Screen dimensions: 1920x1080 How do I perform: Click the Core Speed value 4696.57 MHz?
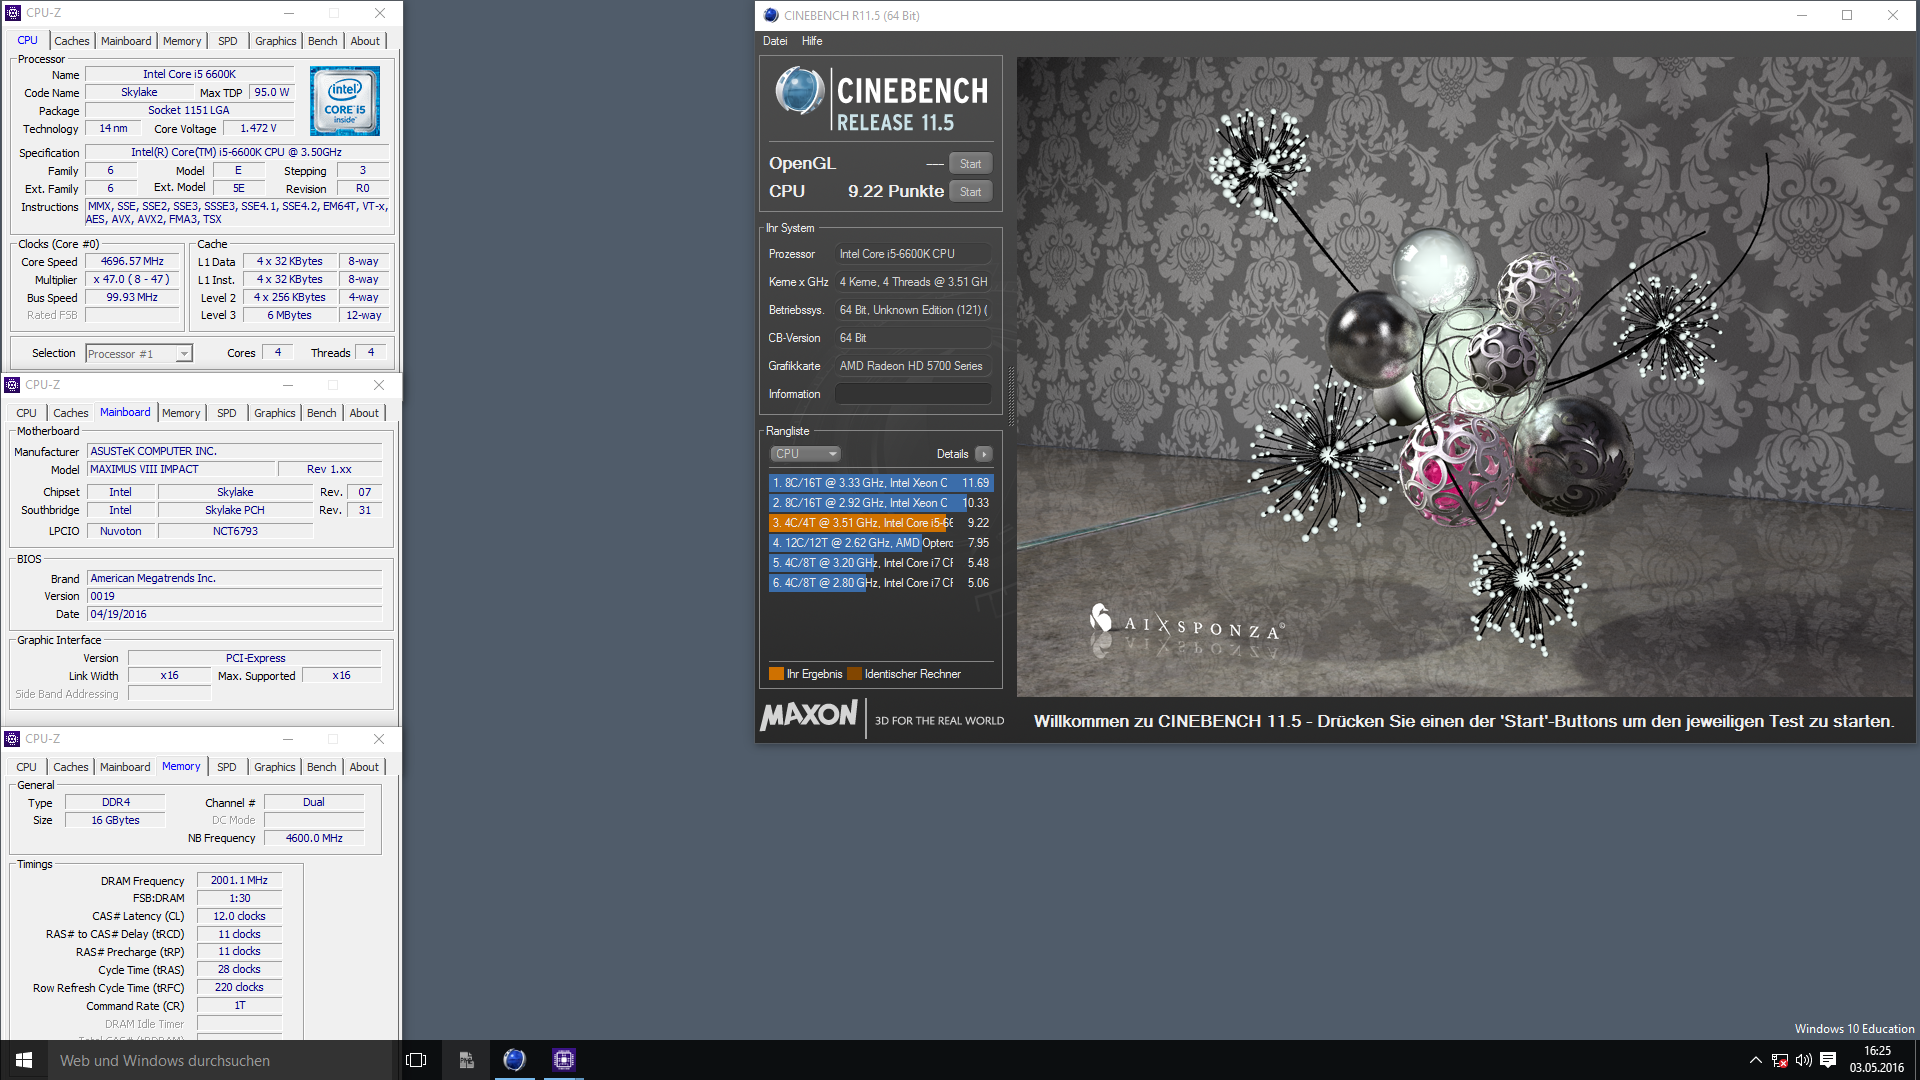pyautogui.click(x=132, y=262)
